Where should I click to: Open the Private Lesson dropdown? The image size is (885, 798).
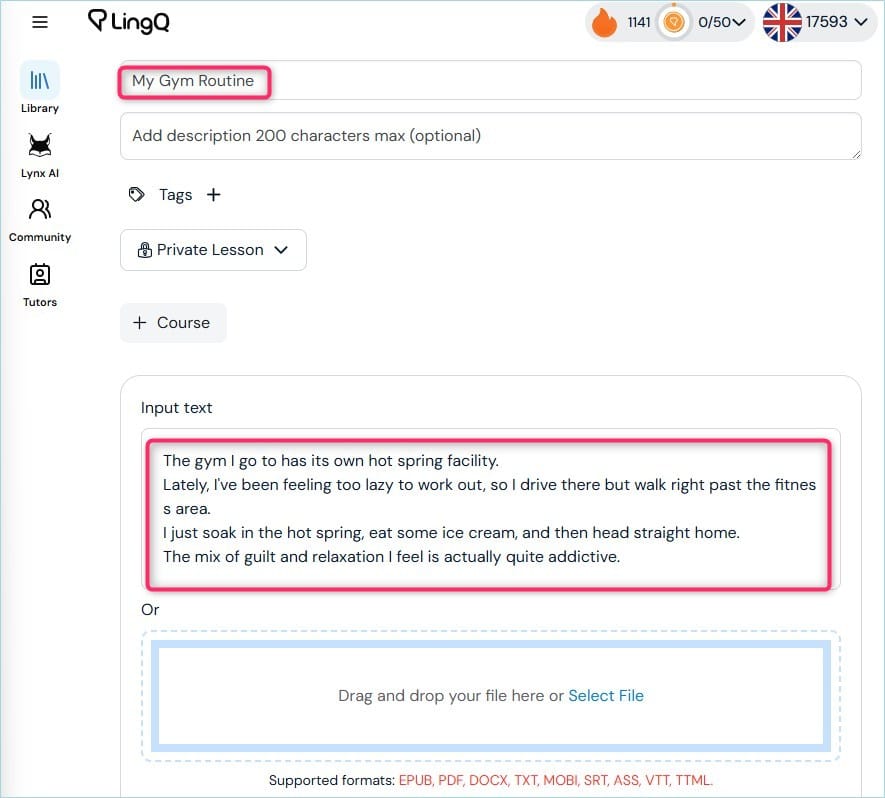pos(213,250)
